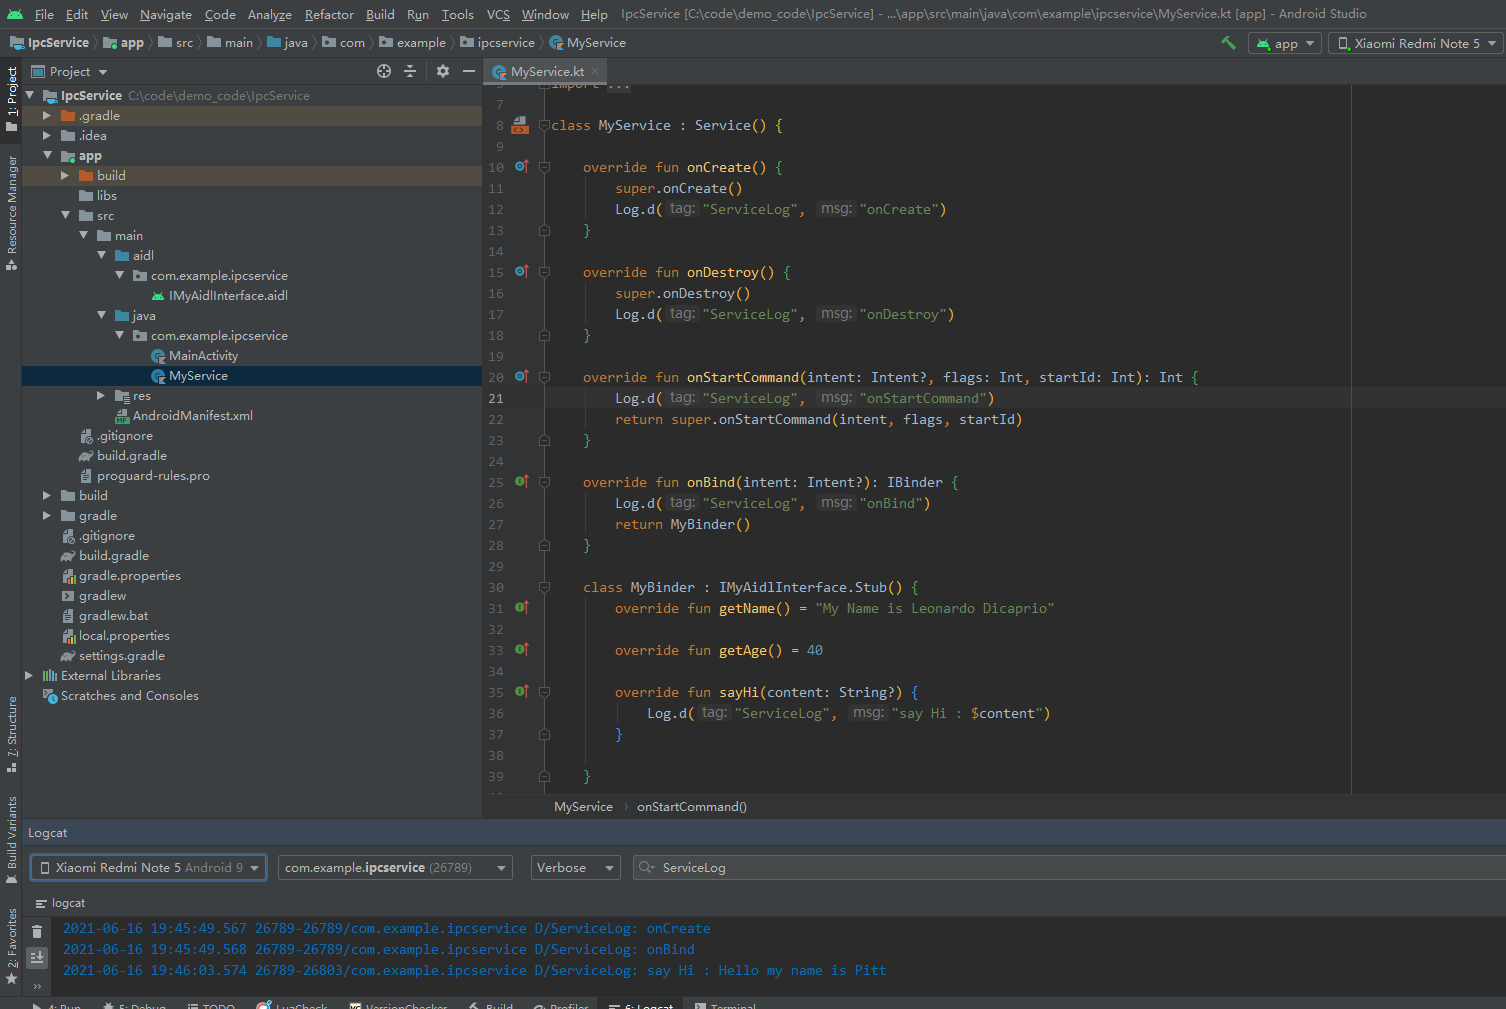1506x1009 pixels.
Task: Open Project panel gear settings
Action: coord(443,71)
